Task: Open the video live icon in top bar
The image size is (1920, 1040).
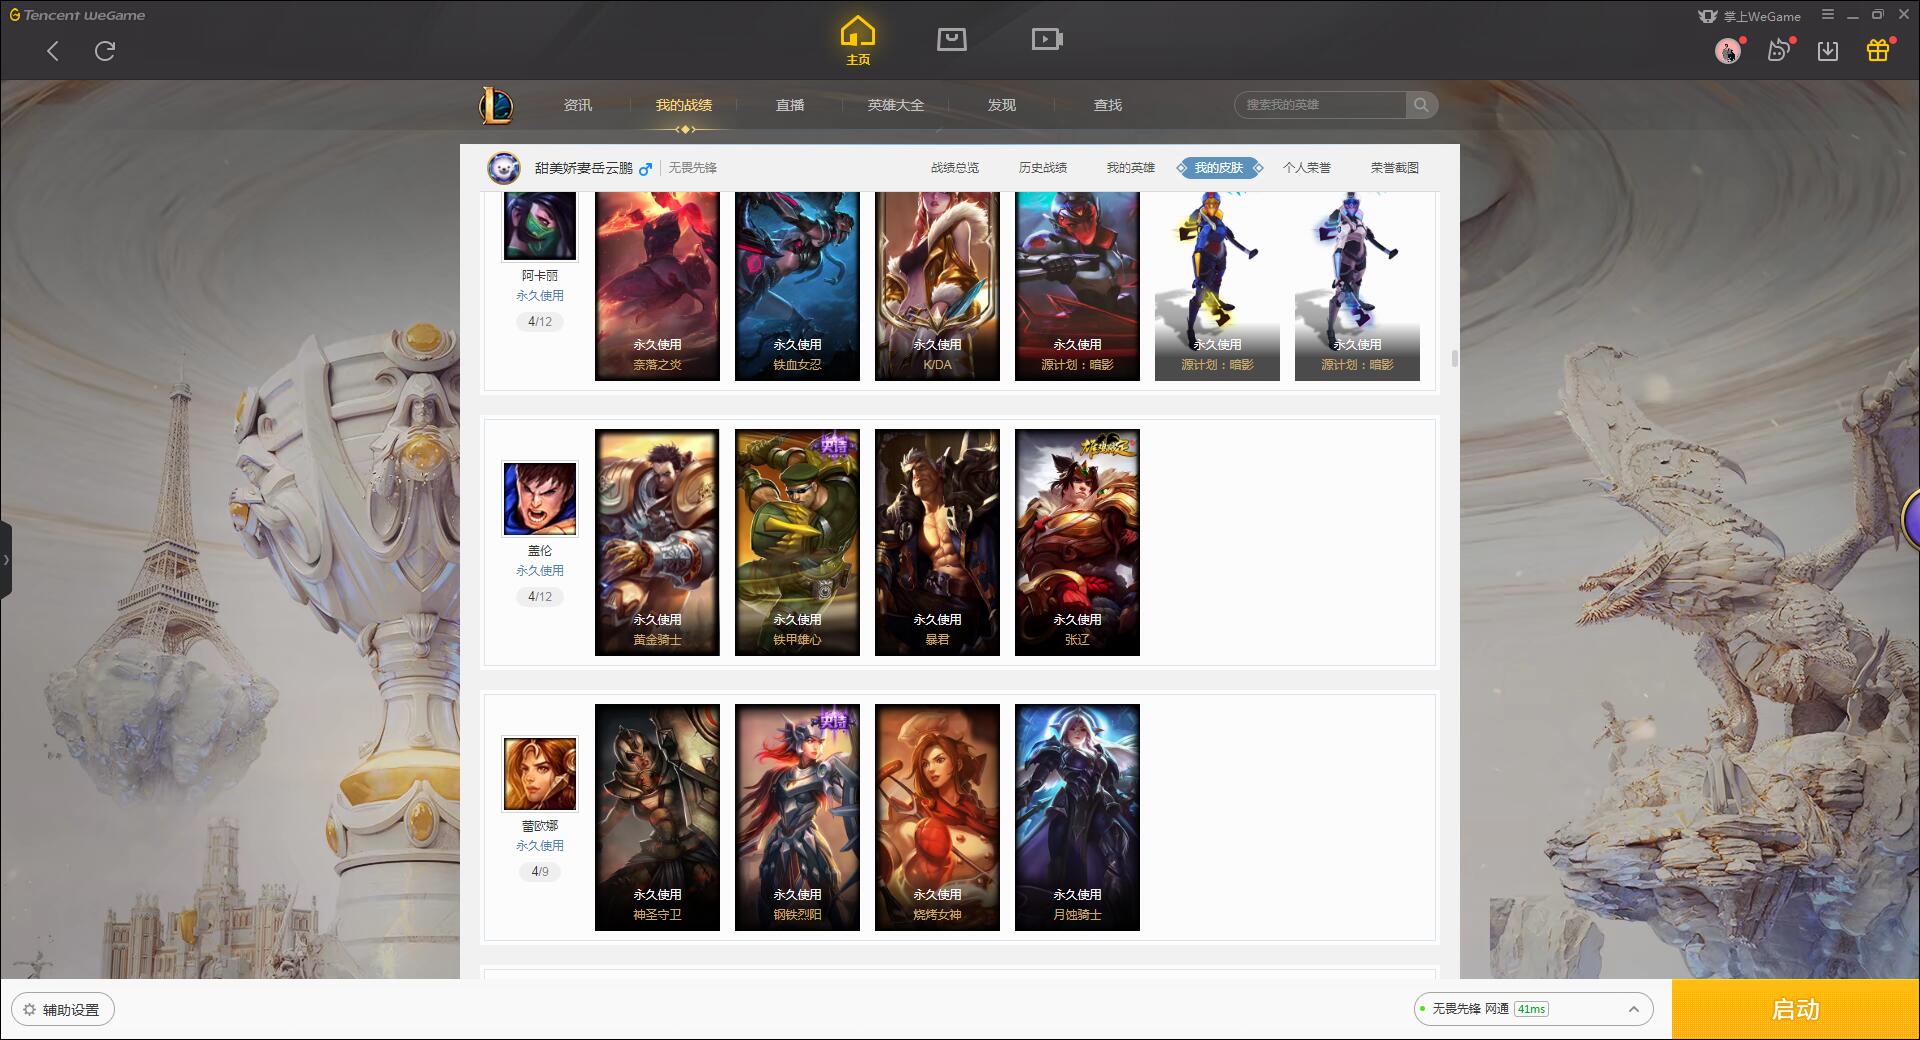Action: click(1046, 39)
